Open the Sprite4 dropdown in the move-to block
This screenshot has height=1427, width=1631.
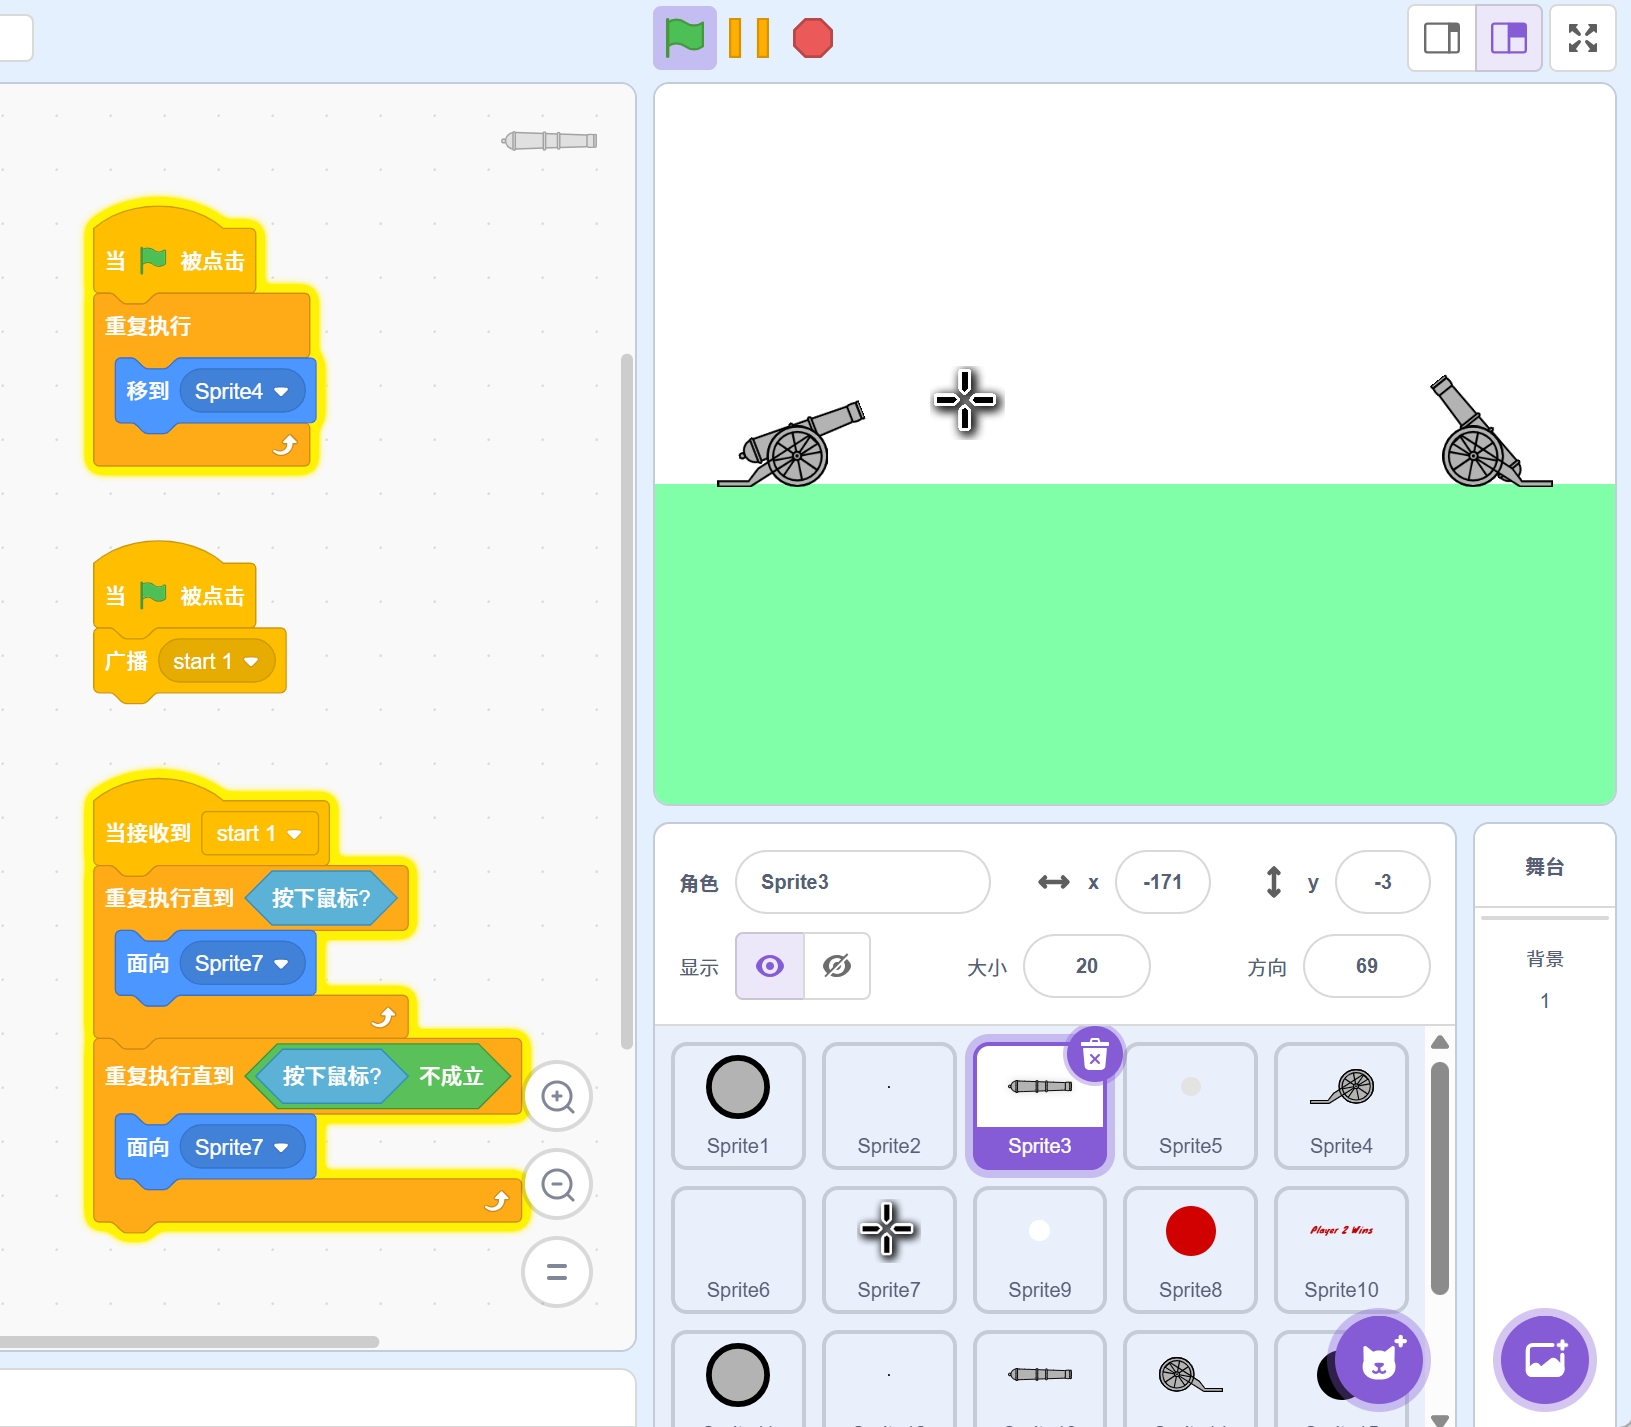tap(281, 392)
